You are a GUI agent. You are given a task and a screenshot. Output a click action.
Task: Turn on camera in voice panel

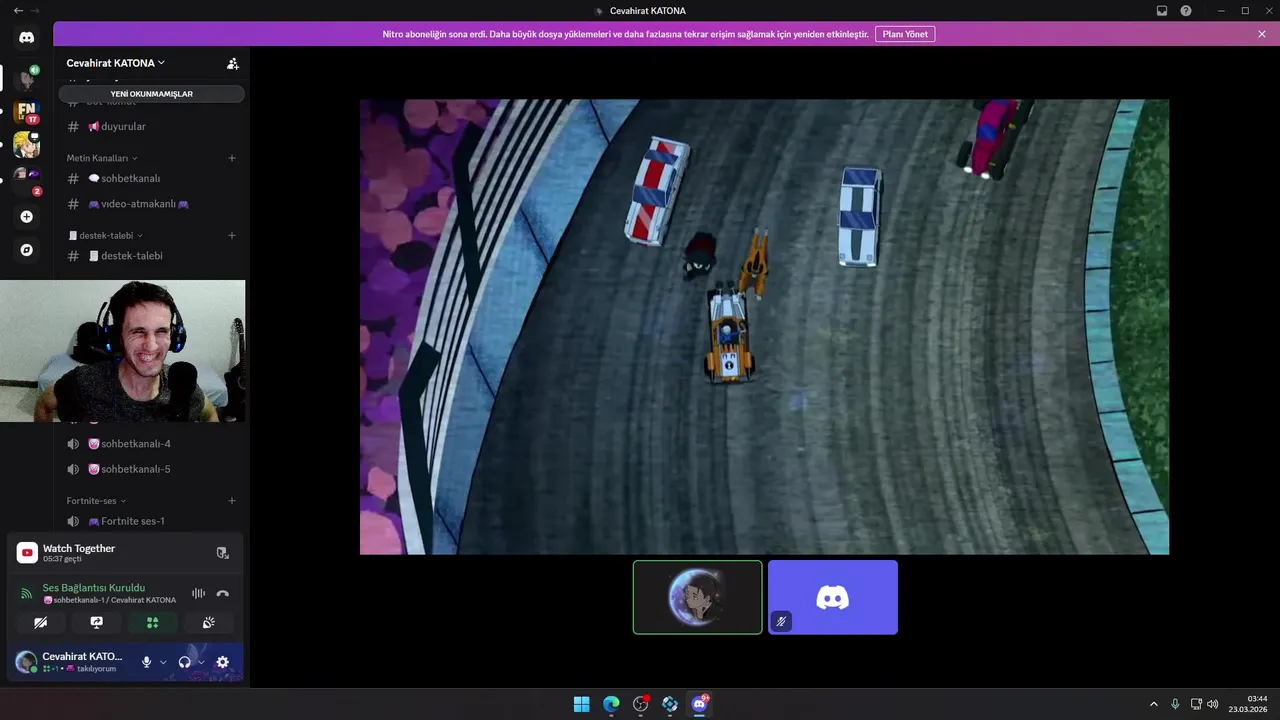(40, 622)
